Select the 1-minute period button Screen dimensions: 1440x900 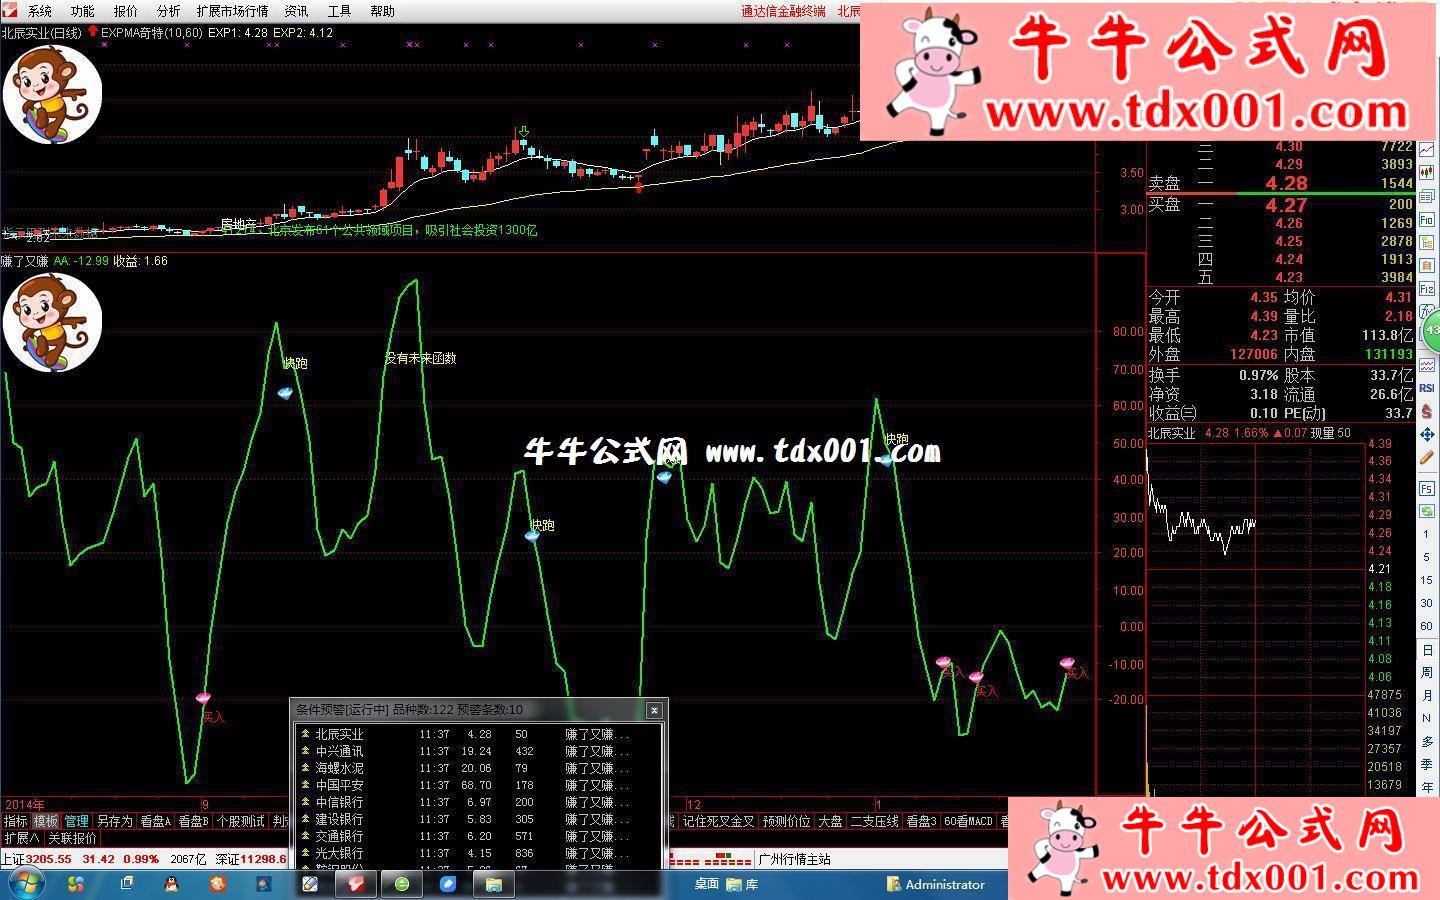[x=1427, y=534]
